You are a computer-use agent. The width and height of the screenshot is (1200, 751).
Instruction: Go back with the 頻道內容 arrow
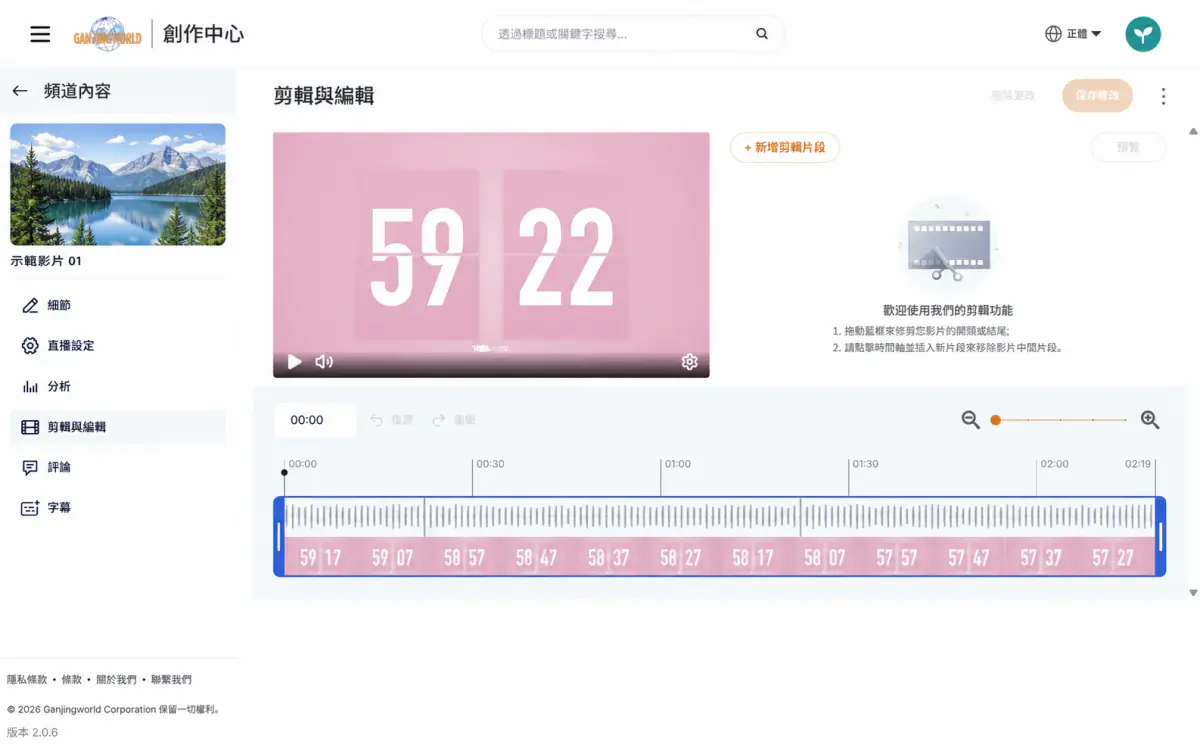tap(20, 91)
